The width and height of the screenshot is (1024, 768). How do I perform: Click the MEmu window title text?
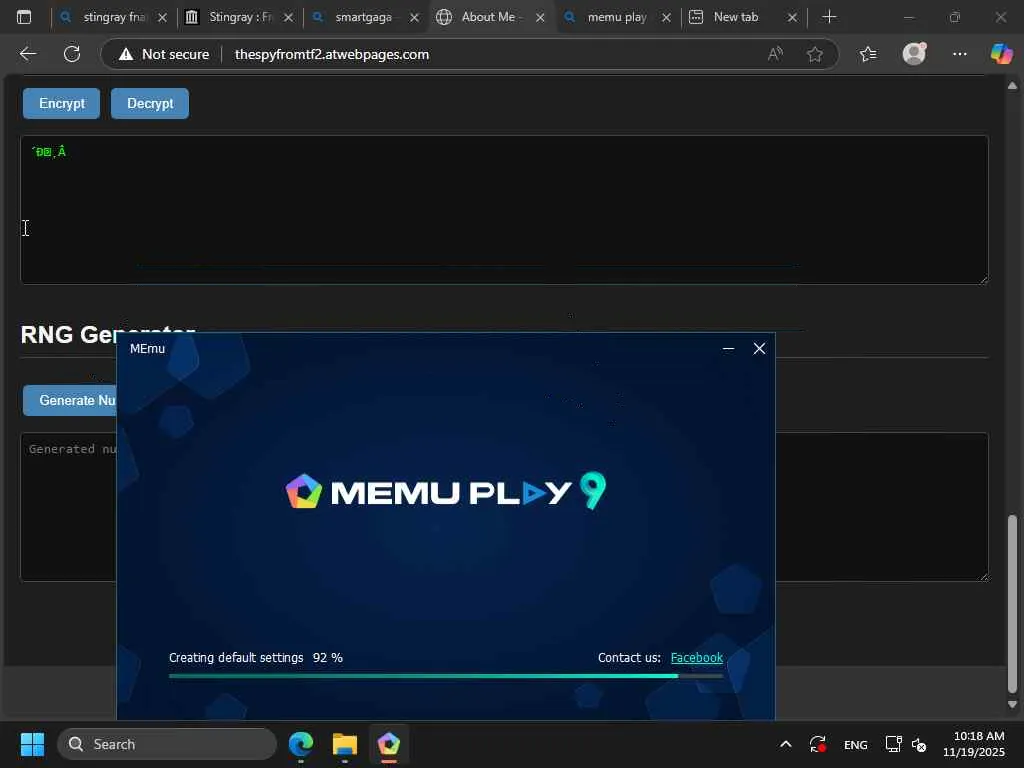coord(148,349)
